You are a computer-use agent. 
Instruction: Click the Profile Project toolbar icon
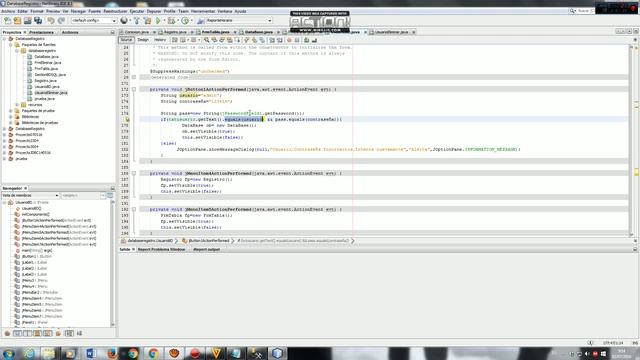pos(185,20)
